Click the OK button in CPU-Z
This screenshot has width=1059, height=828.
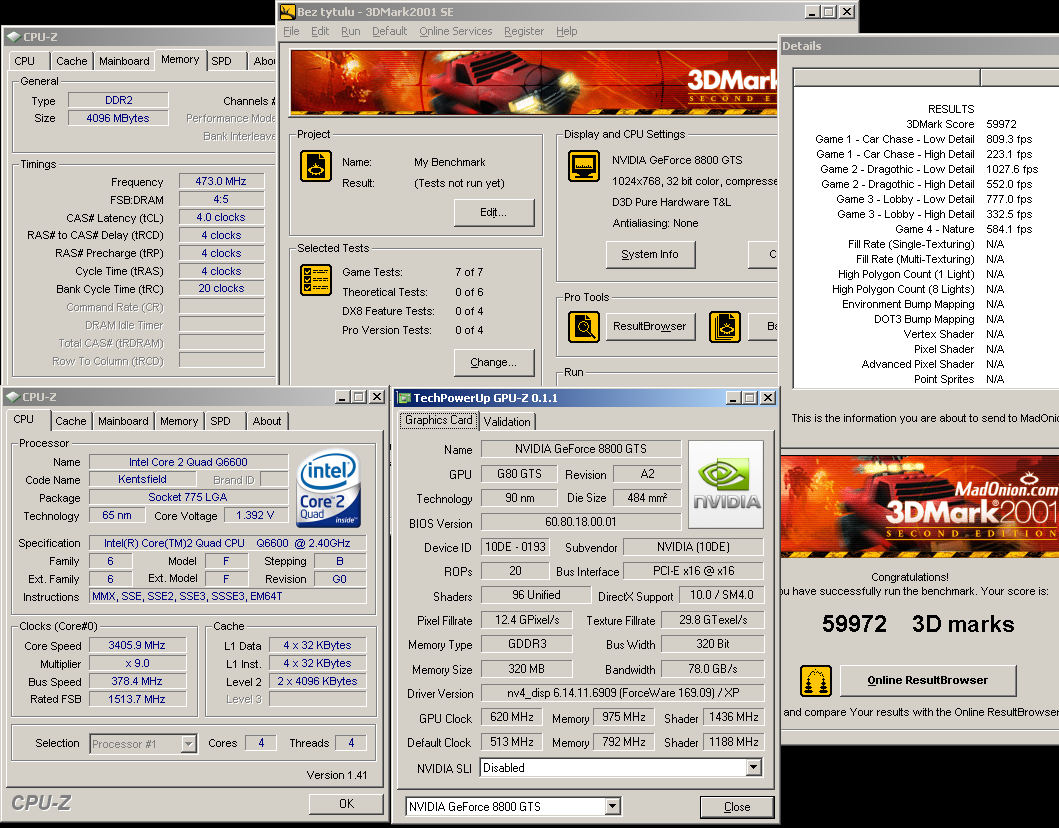[346, 803]
